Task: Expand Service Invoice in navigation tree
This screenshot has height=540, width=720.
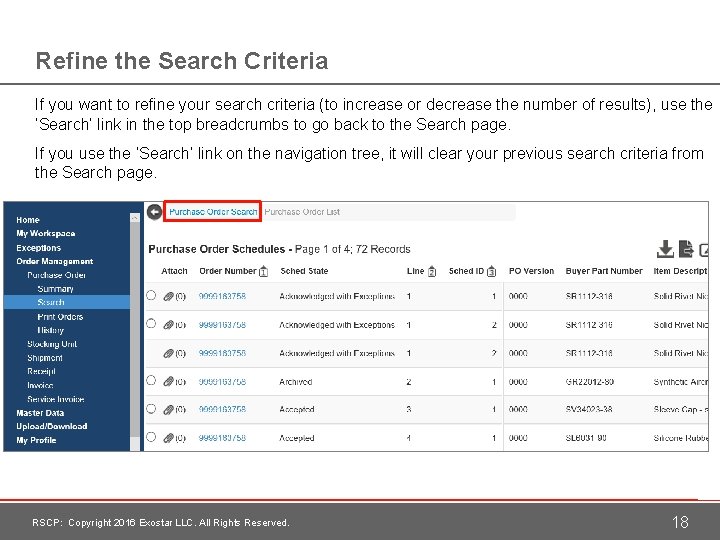Action: pos(56,399)
